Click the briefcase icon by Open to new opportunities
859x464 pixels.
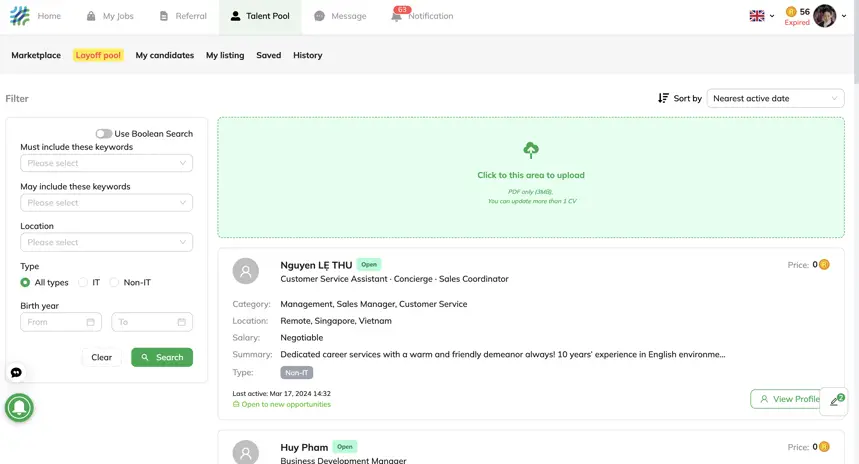pyautogui.click(x=236, y=404)
